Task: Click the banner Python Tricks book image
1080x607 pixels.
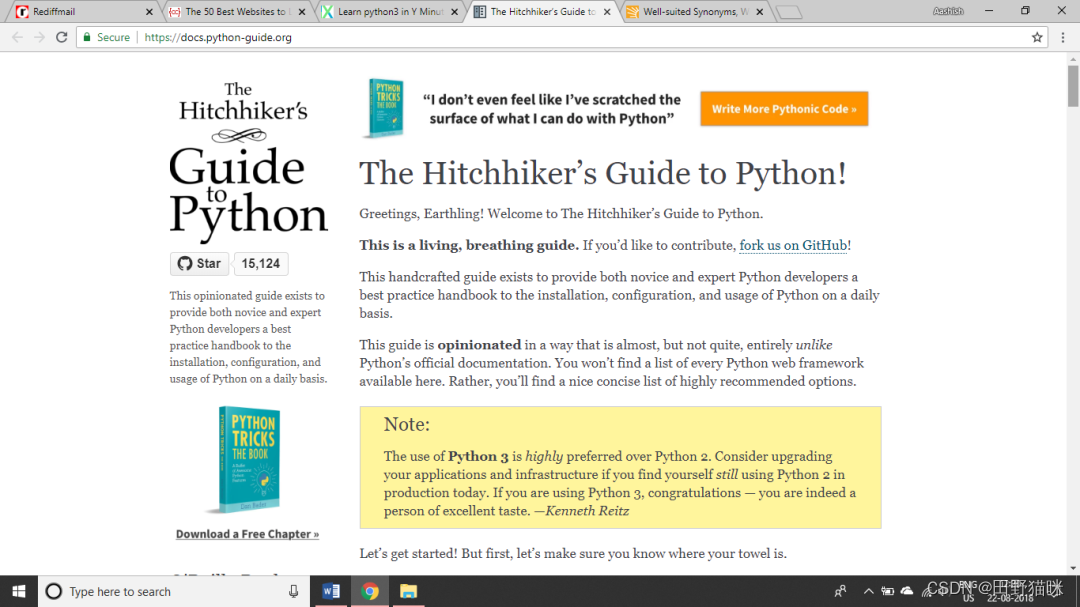Action: pyautogui.click(x=384, y=107)
